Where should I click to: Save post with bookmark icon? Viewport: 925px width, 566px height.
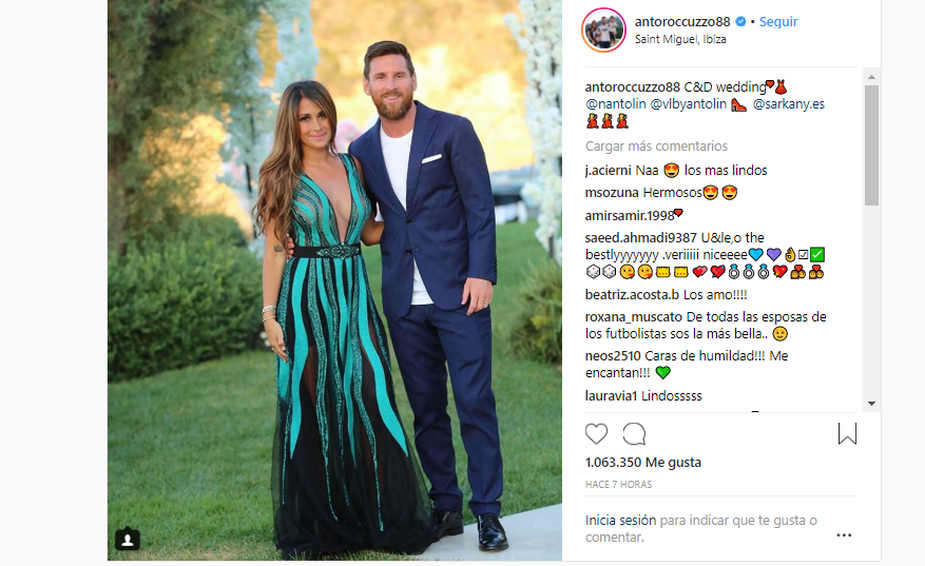click(847, 434)
